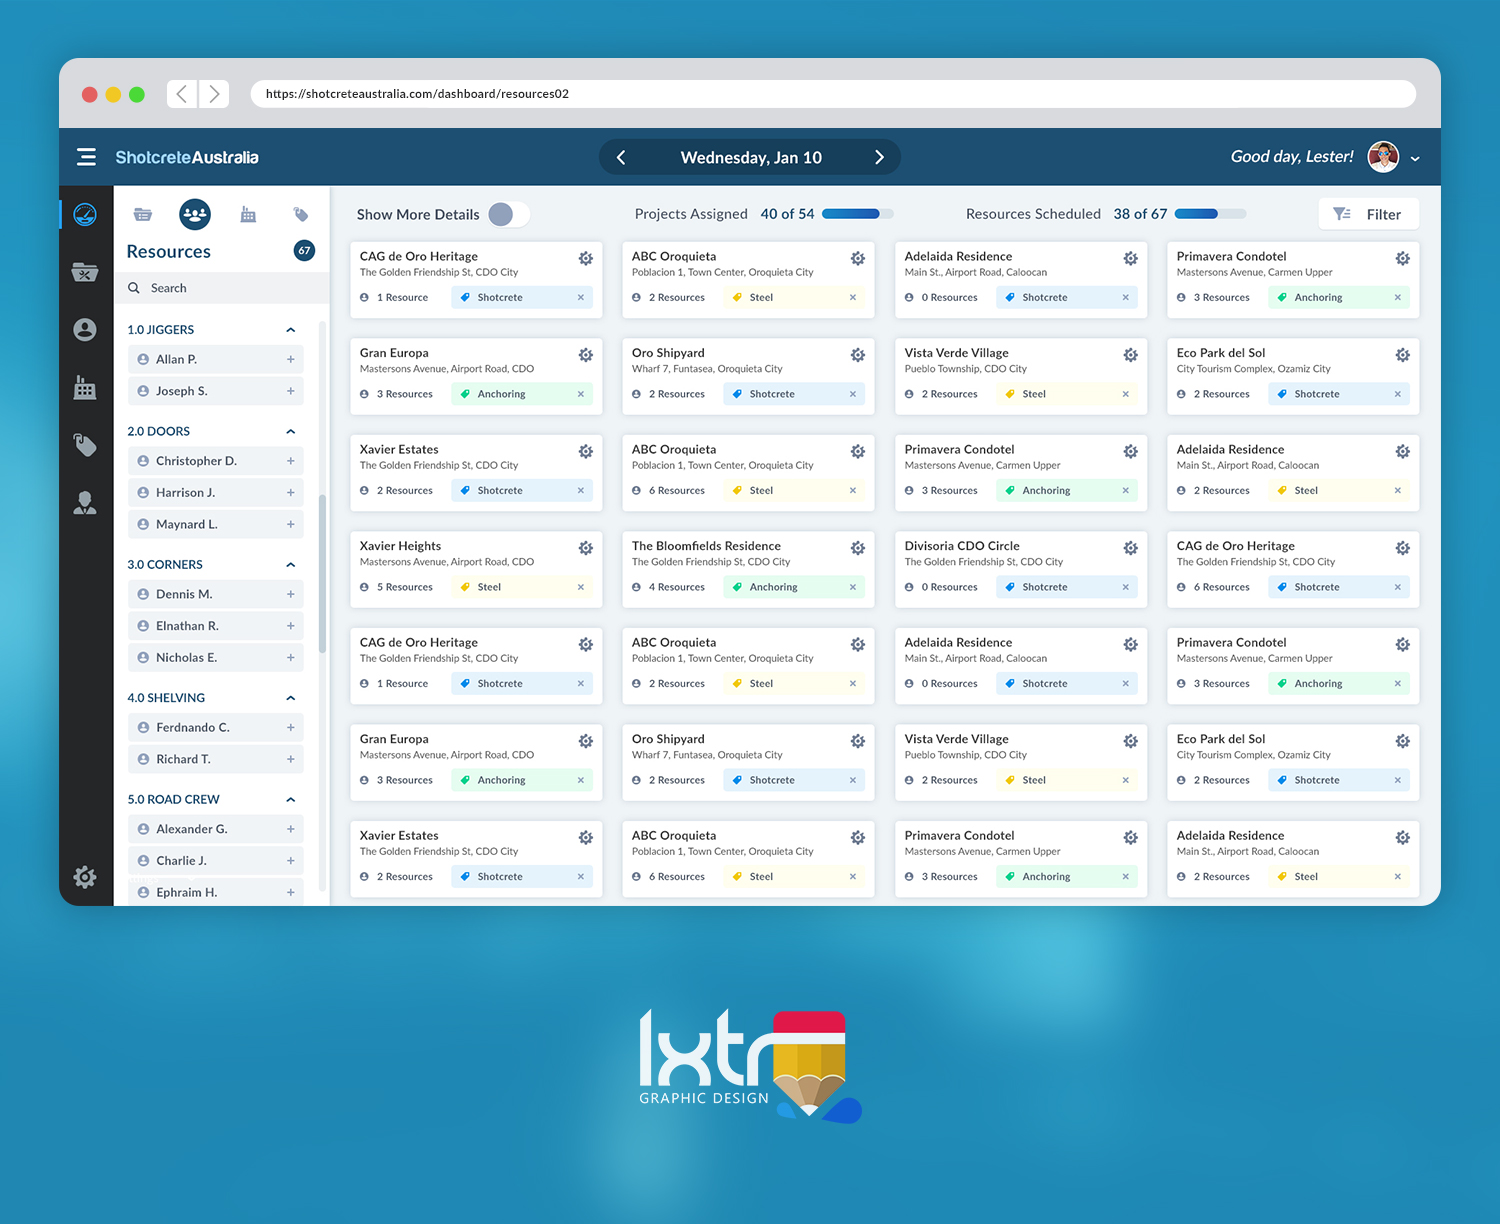Open the projects folder icon in dark sidebar
This screenshot has height=1224, width=1500.
pos(85,271)
